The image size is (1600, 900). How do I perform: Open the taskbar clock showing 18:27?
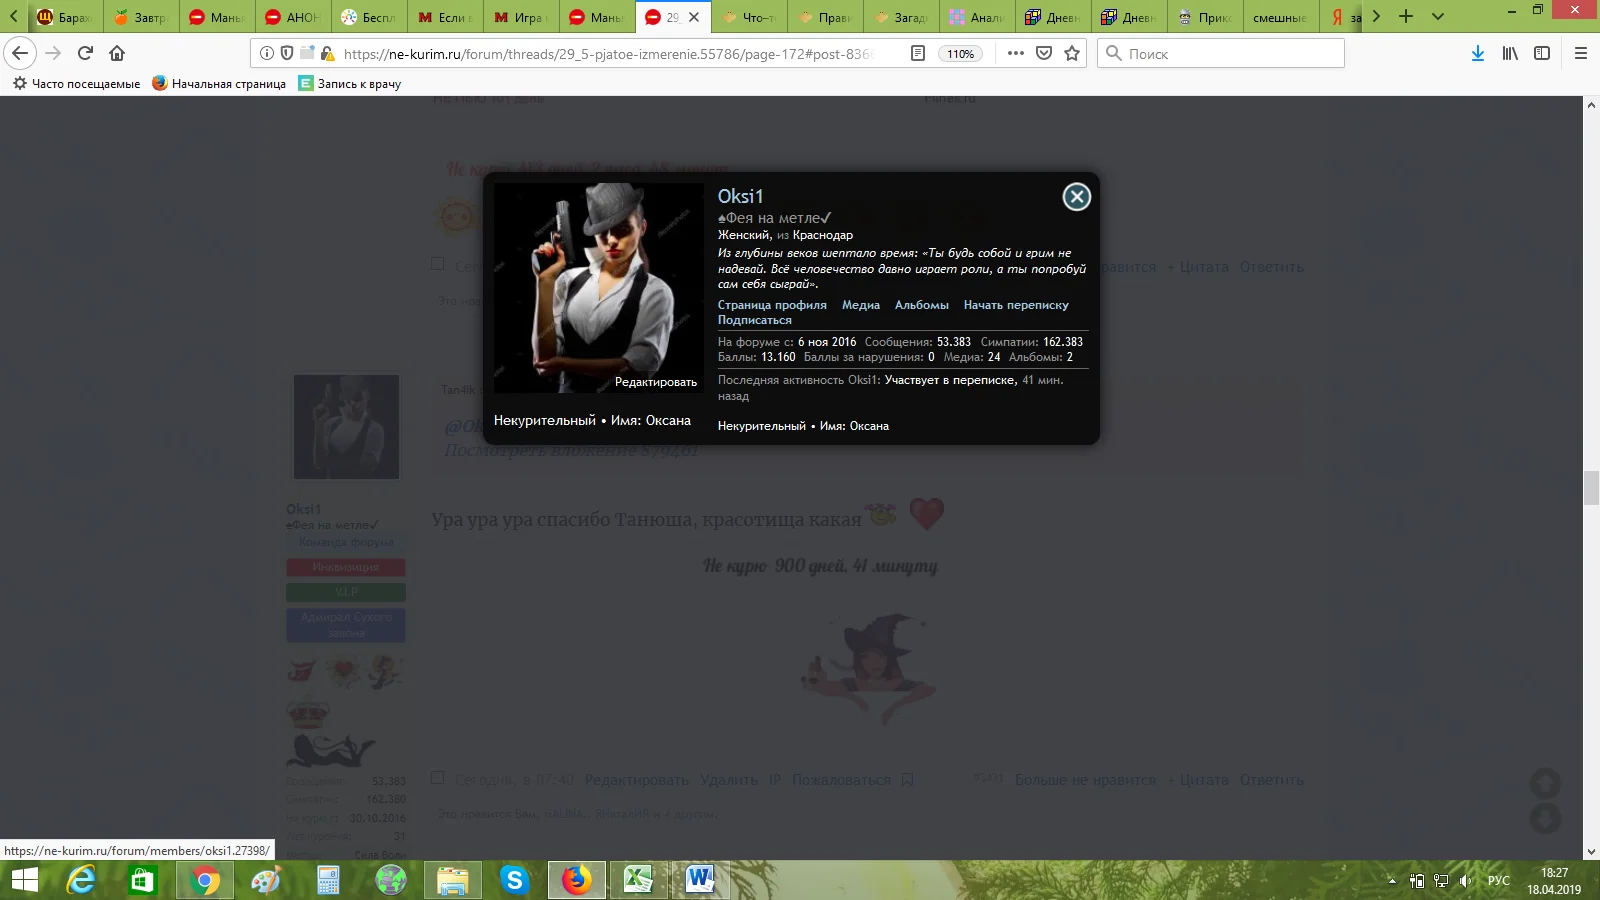1554,881
